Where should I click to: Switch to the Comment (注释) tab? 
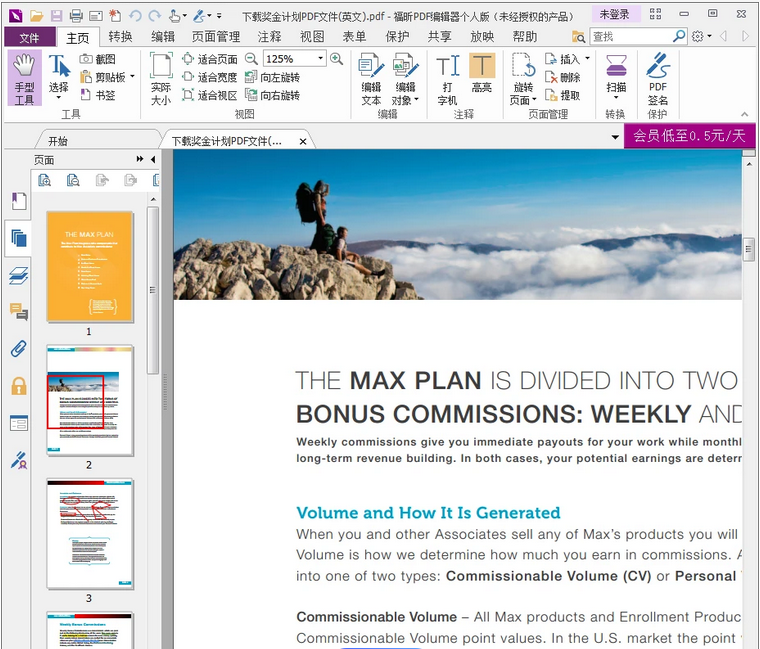tap(269, 37)
